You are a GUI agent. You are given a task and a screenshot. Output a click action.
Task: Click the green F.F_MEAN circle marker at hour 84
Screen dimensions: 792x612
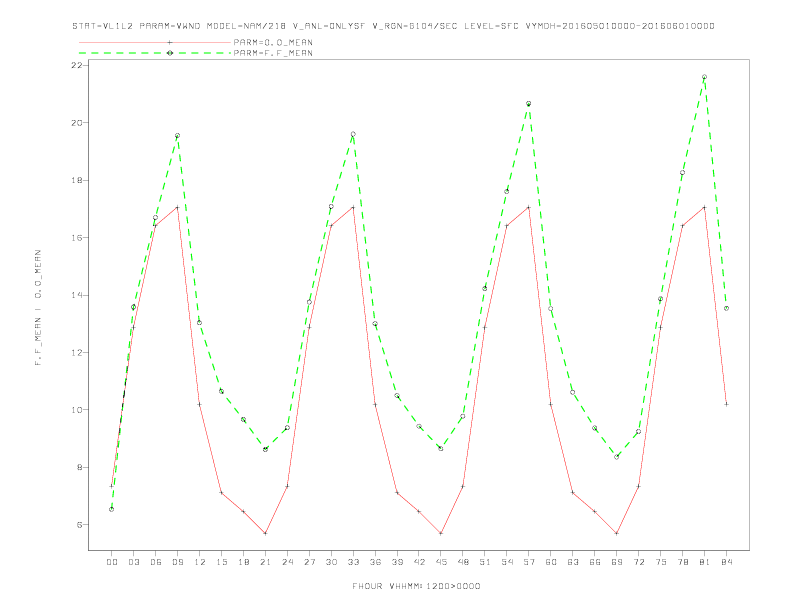(x=726, y=308)
